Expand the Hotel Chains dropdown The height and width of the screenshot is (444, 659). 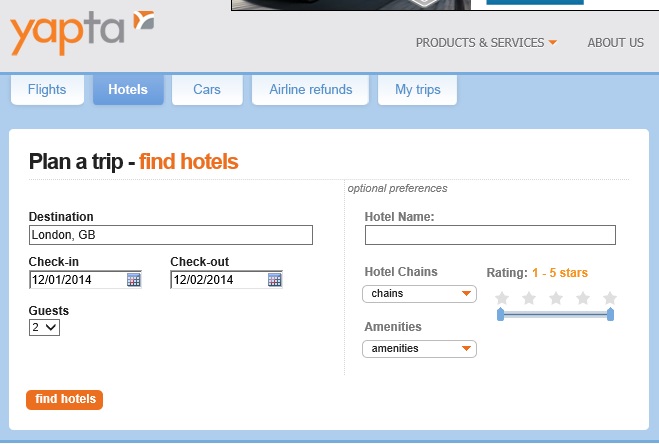point(419,294)
